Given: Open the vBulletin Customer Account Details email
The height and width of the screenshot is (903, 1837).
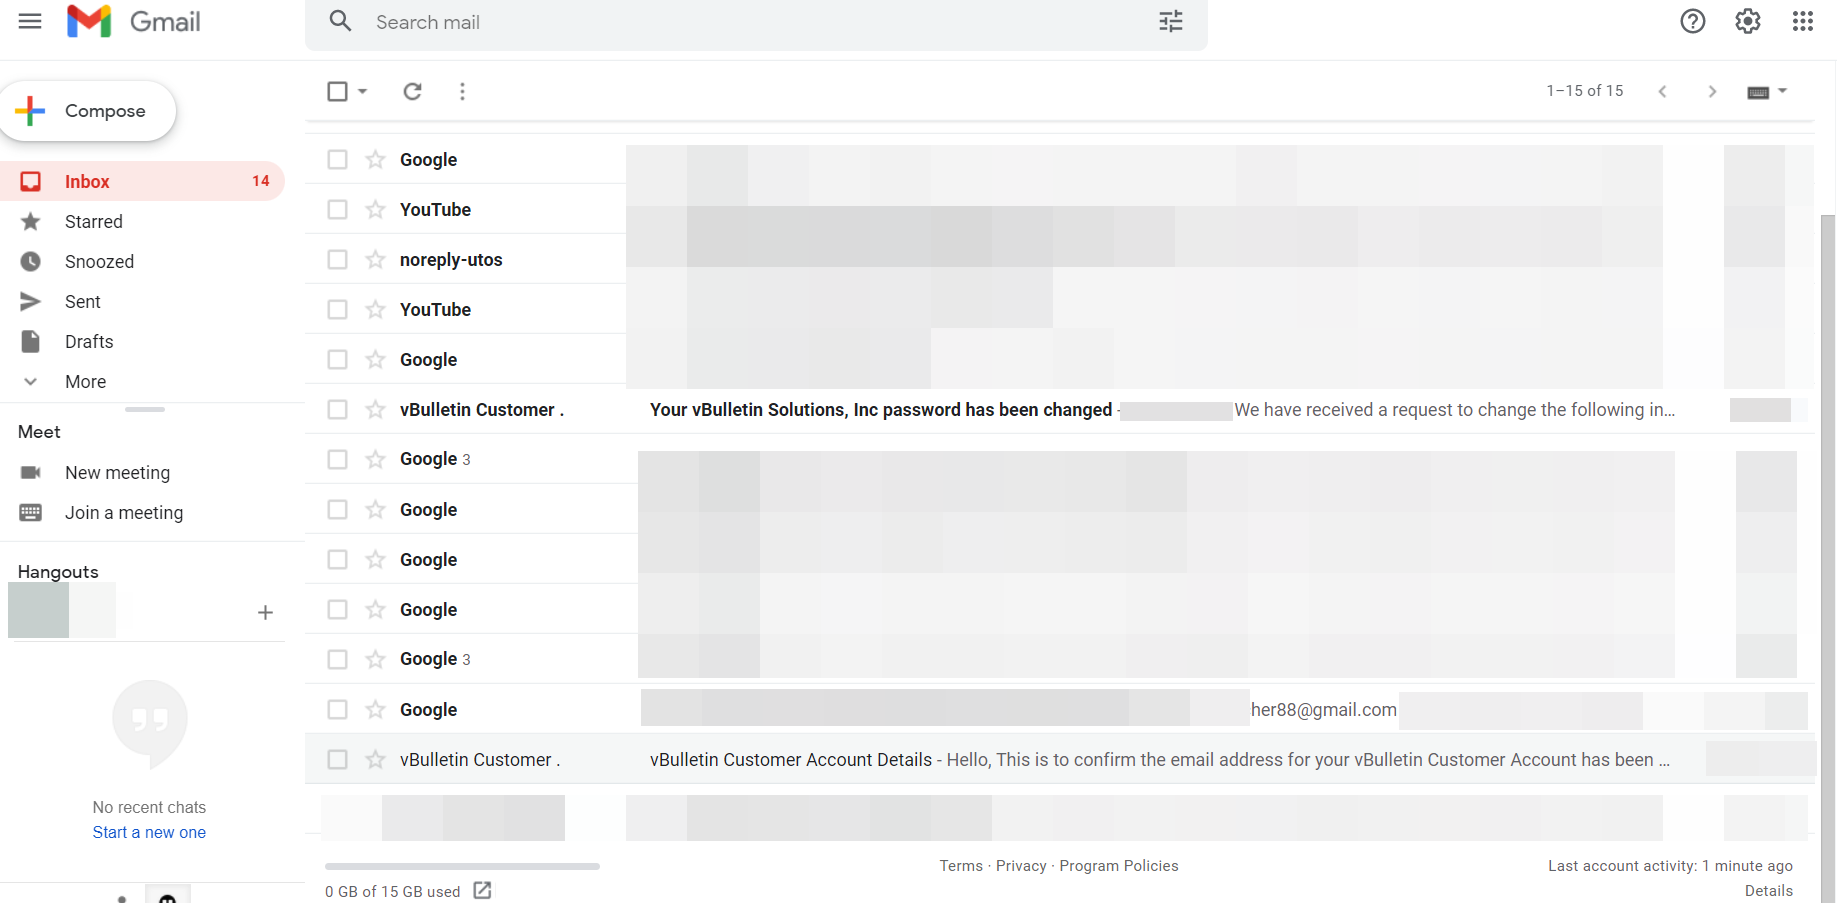Looking at the screenshot, I should [x=1060, y=759].
